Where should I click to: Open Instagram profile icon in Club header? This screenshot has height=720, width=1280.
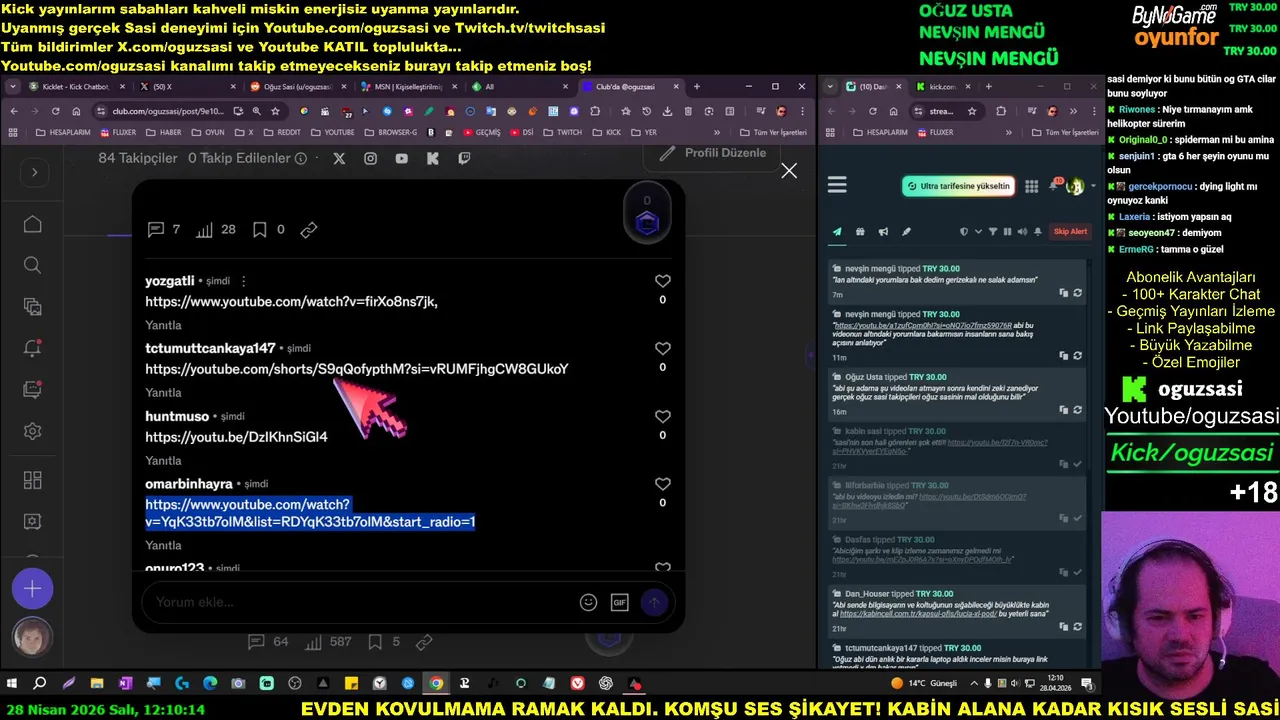(x=370, y=158)
